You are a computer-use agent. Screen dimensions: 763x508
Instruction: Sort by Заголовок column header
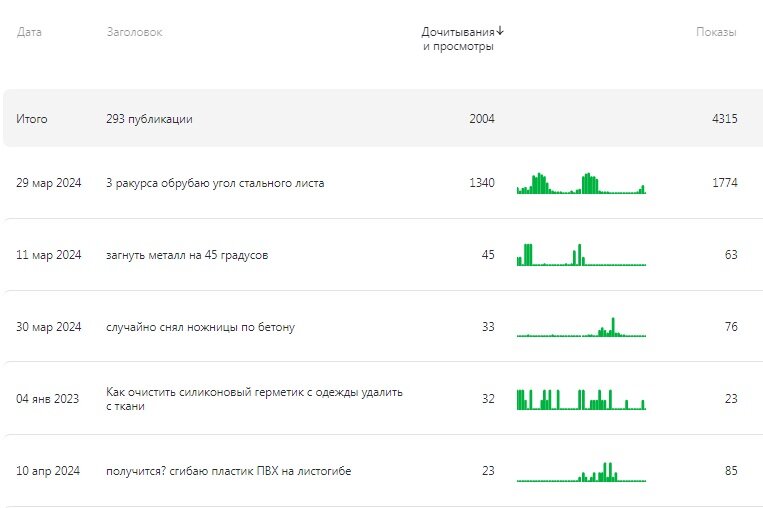(134, 32)
